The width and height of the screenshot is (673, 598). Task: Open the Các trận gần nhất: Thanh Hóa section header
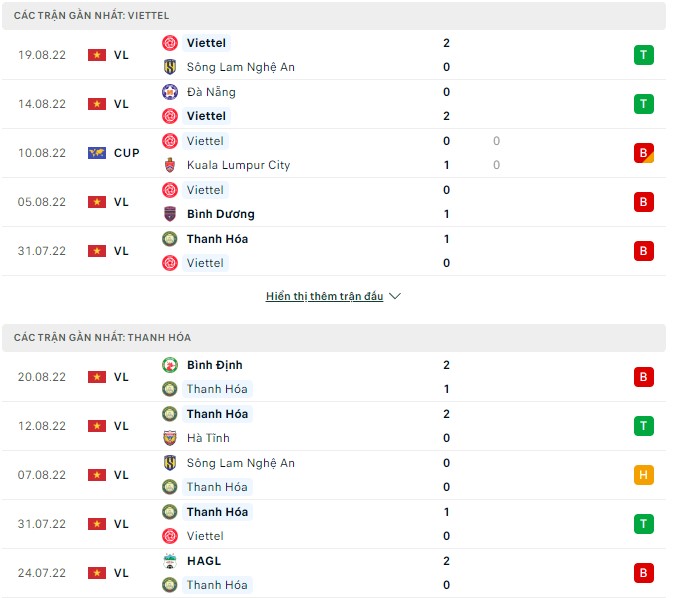(x=102, y=337)
